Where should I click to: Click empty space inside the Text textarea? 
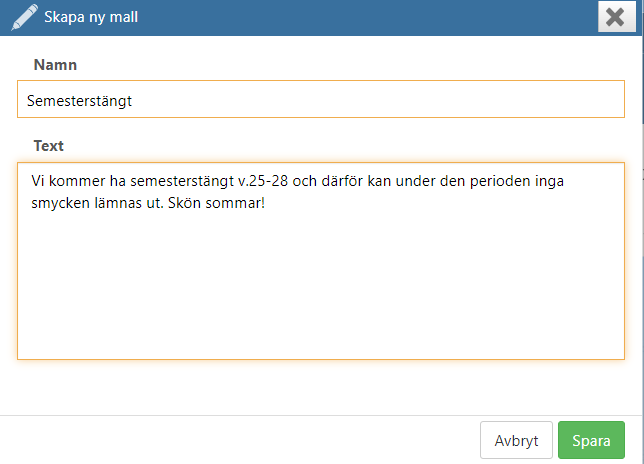tap(321, 287)
